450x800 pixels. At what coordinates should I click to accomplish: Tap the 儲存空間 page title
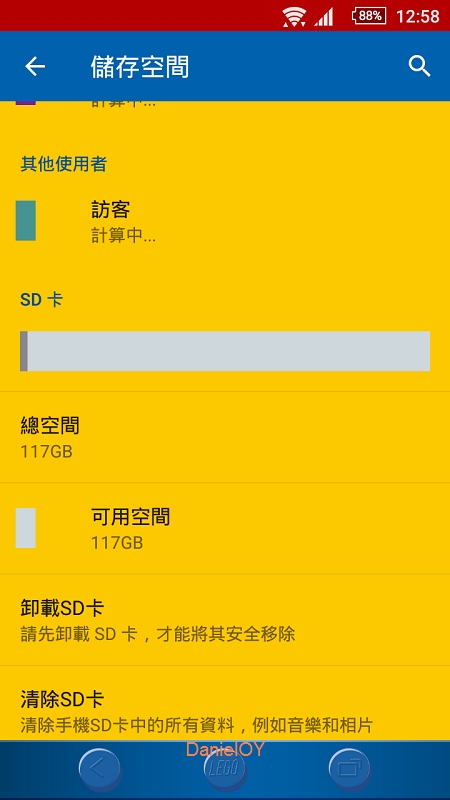(x=140, y=67)
